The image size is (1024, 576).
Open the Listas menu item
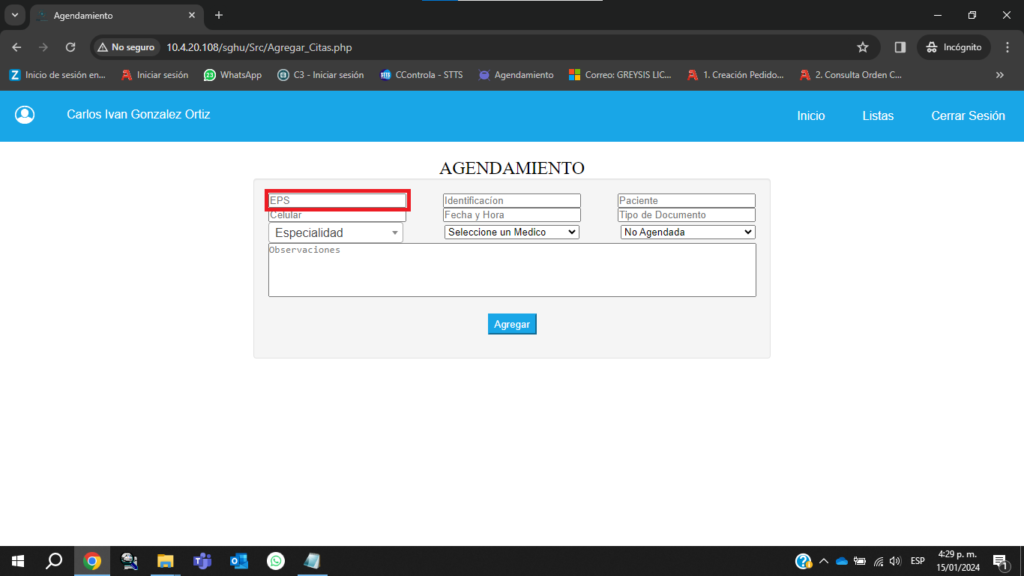click(x=878, y=116)
